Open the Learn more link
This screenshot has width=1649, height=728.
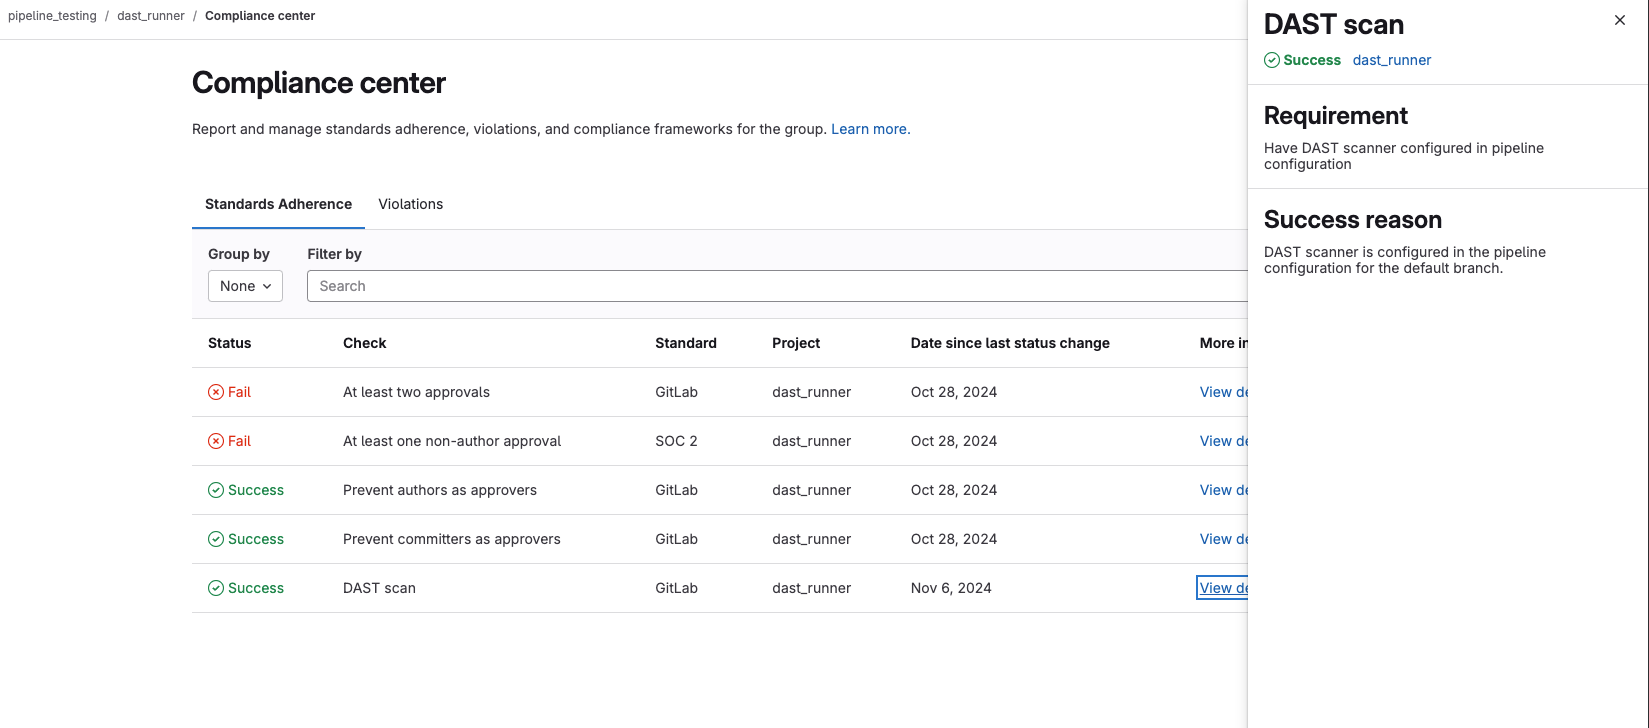click(x=870, y=129)
